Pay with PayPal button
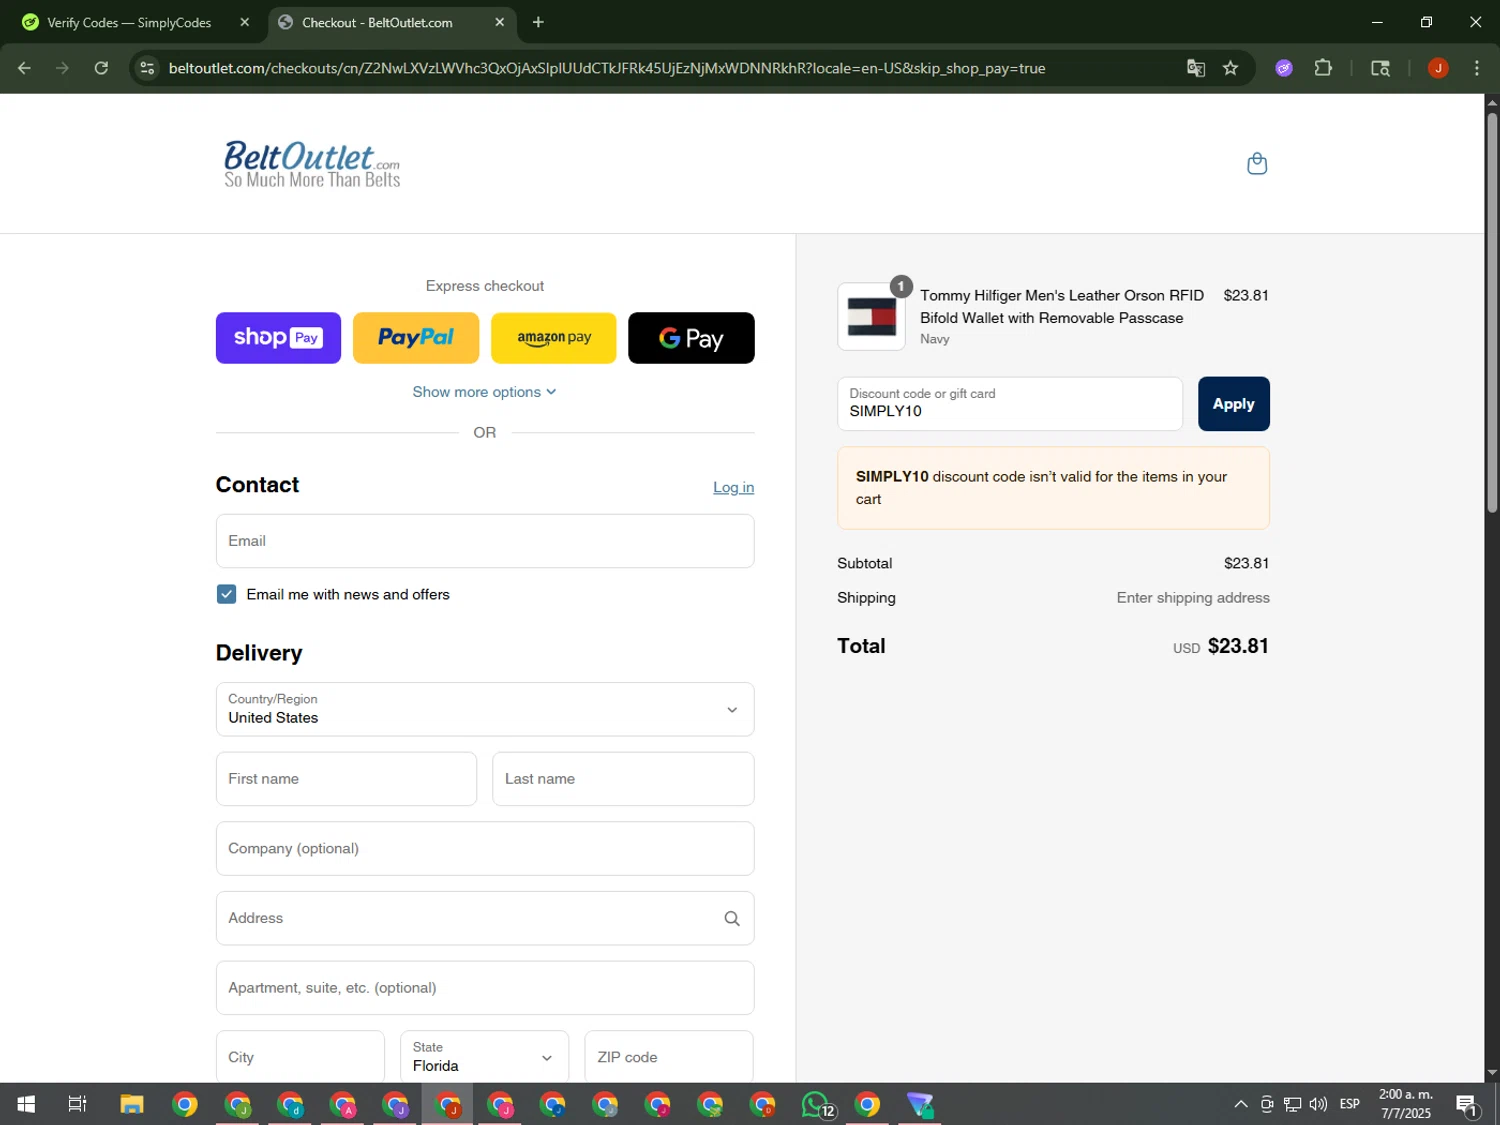The width and height of the screenshot is (1500, 1125). [x=416, y=338]
